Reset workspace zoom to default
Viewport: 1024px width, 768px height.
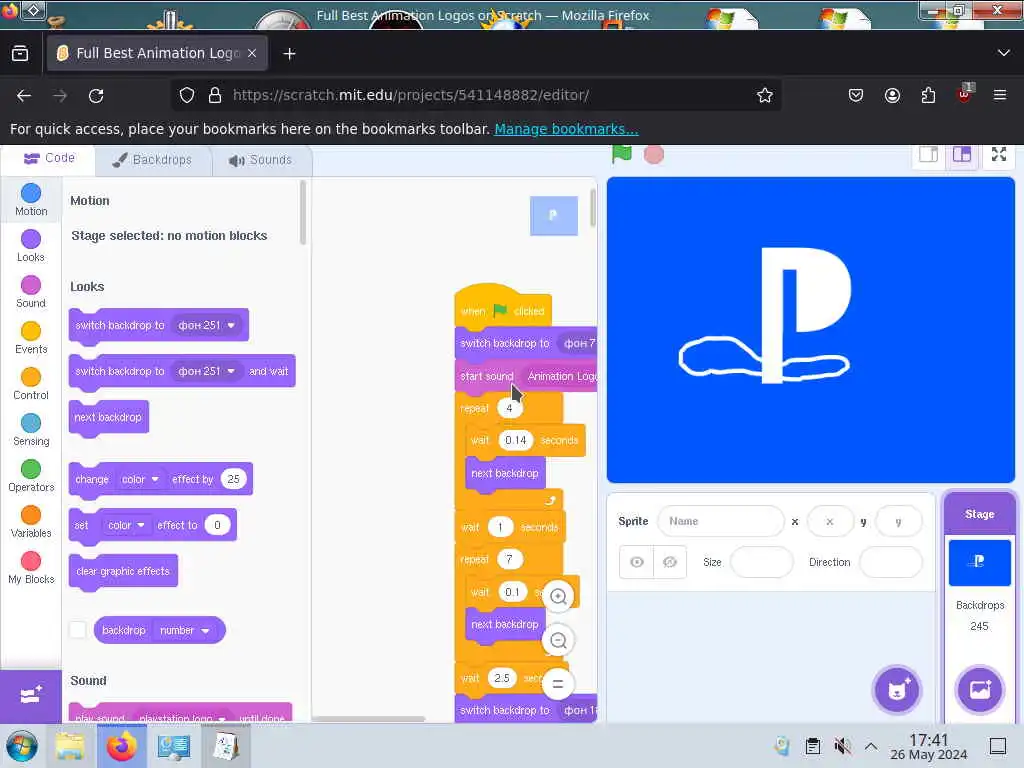click(x=558, y=684)
